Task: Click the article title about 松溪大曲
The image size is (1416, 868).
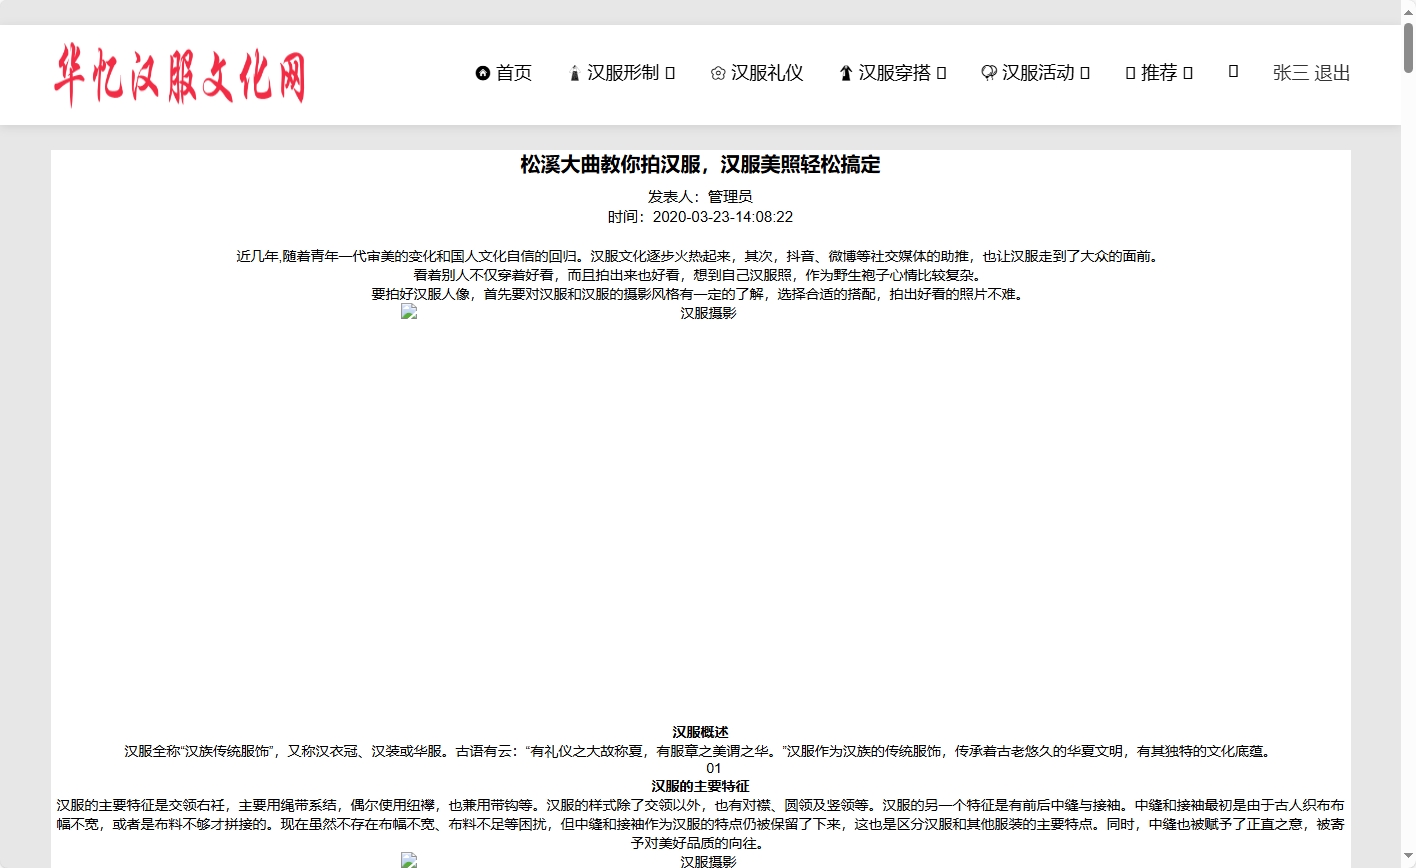Action: [x=698, y=164]
